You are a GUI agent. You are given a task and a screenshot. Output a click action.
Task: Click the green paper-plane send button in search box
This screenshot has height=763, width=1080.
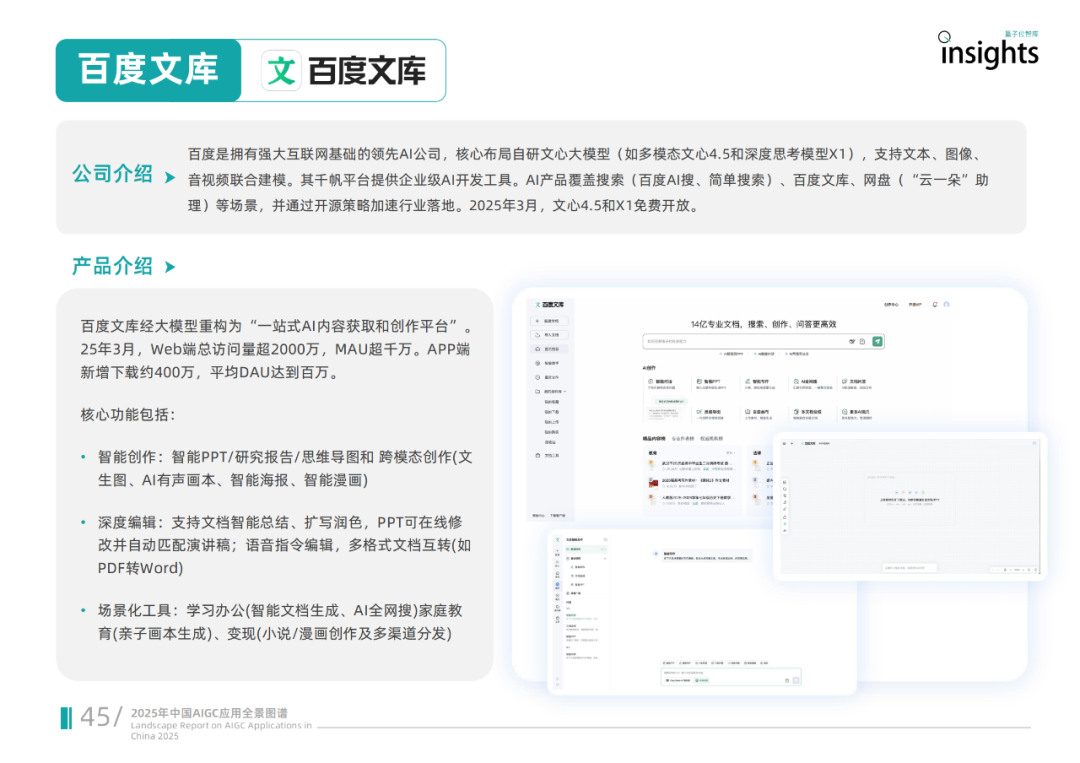tap(877, 341)
